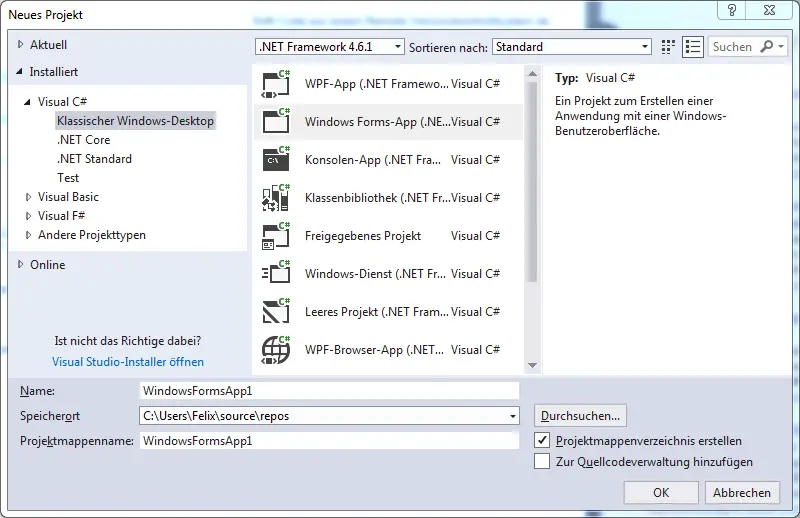Click the Klassenbibliothek template icon
The height and width of the screenshot is (518, 800).
click(x=276, y=198)
